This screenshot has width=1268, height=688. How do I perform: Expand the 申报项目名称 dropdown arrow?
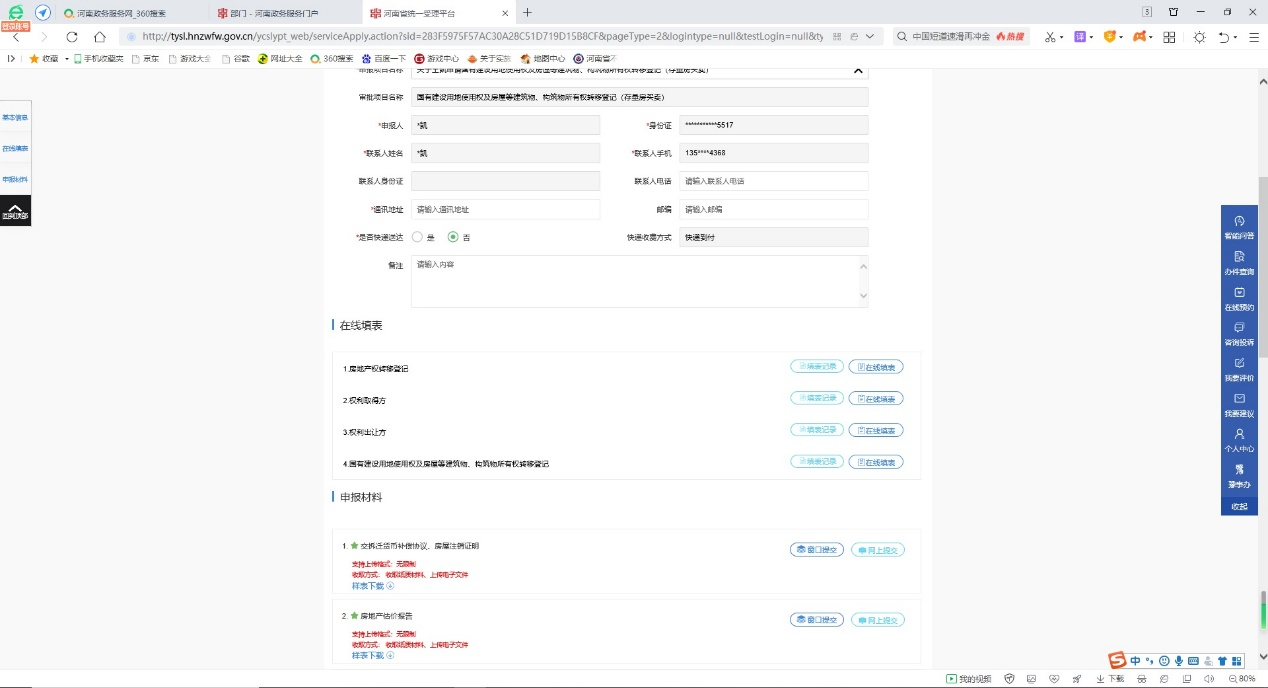[x=857, y=70]
